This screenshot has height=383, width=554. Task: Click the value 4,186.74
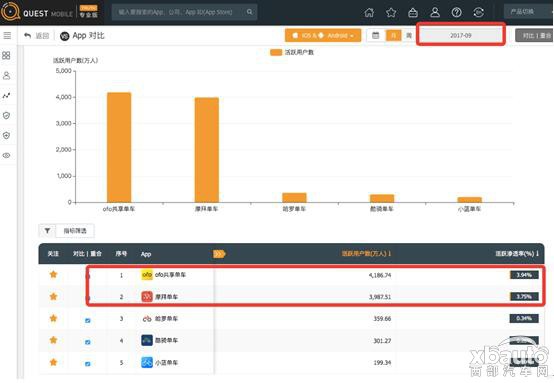(380, 275)
